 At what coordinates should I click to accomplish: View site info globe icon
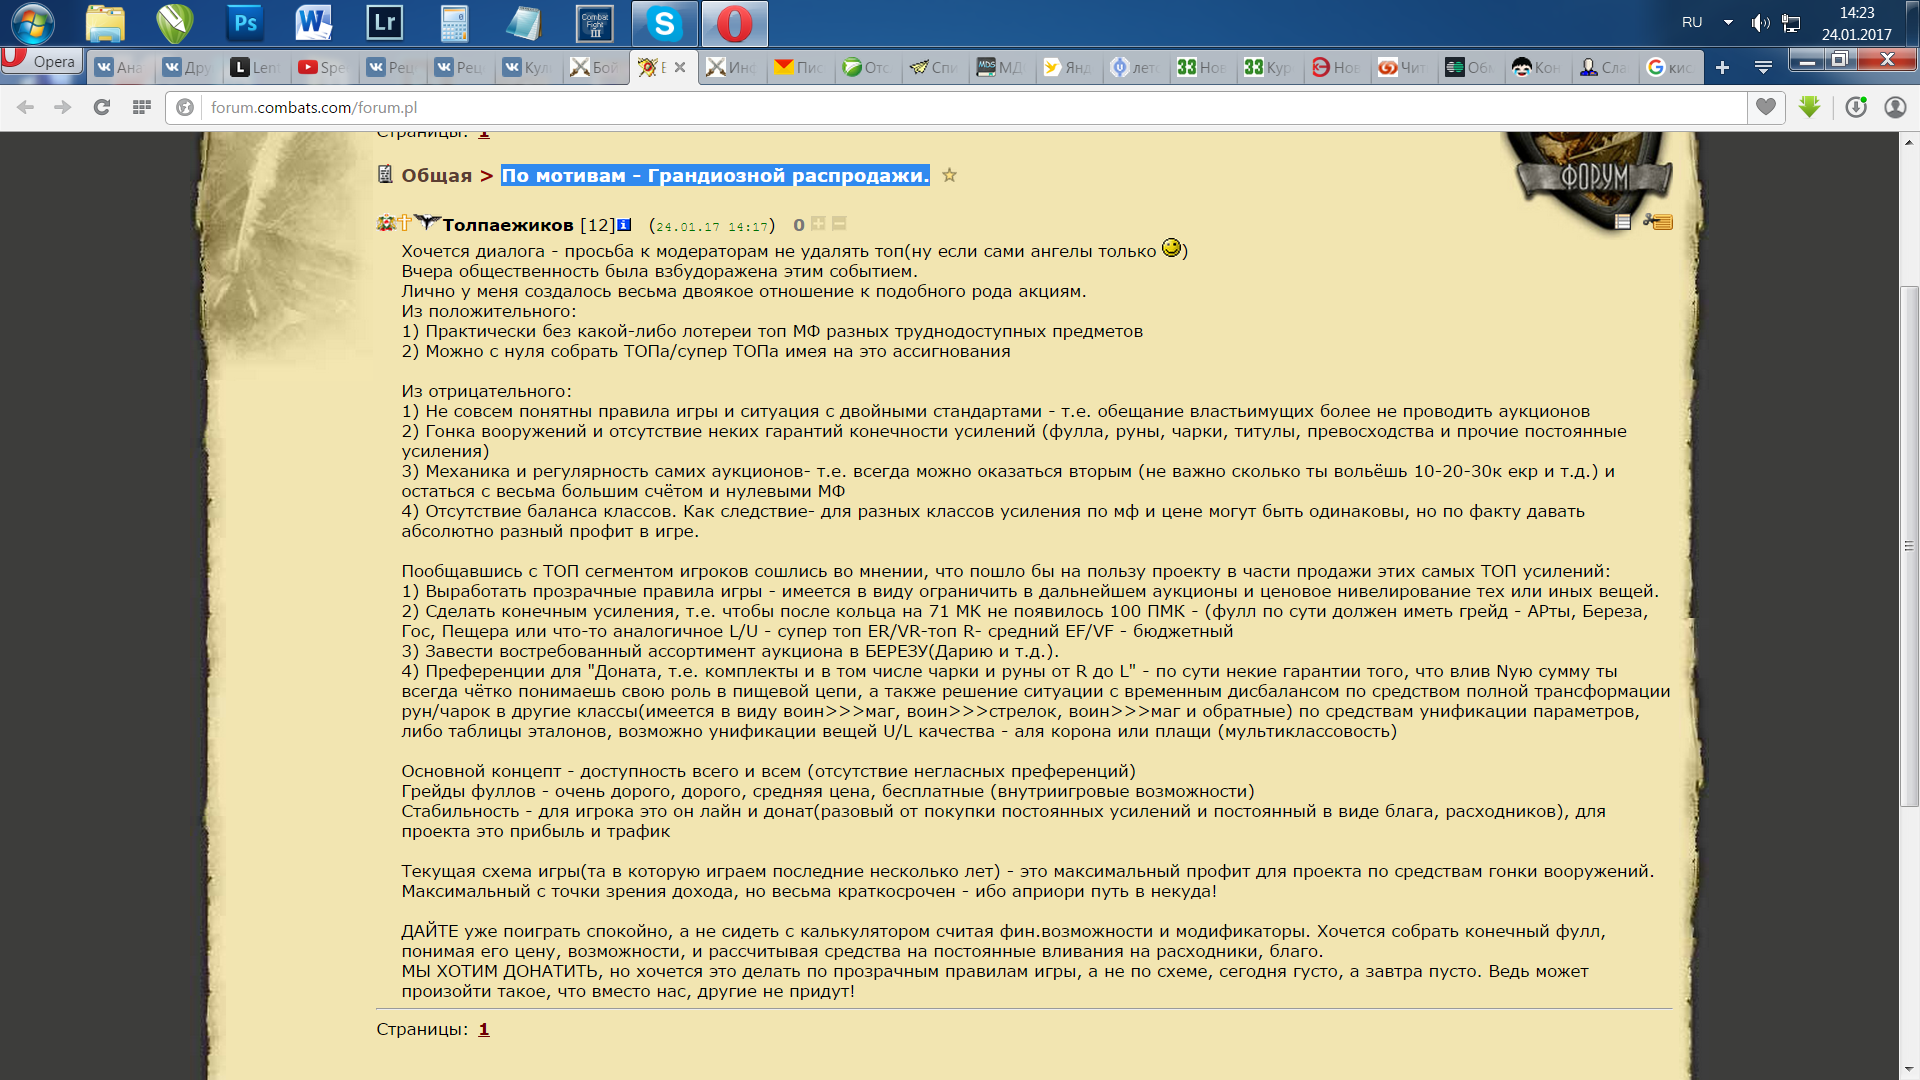(185, 107)
